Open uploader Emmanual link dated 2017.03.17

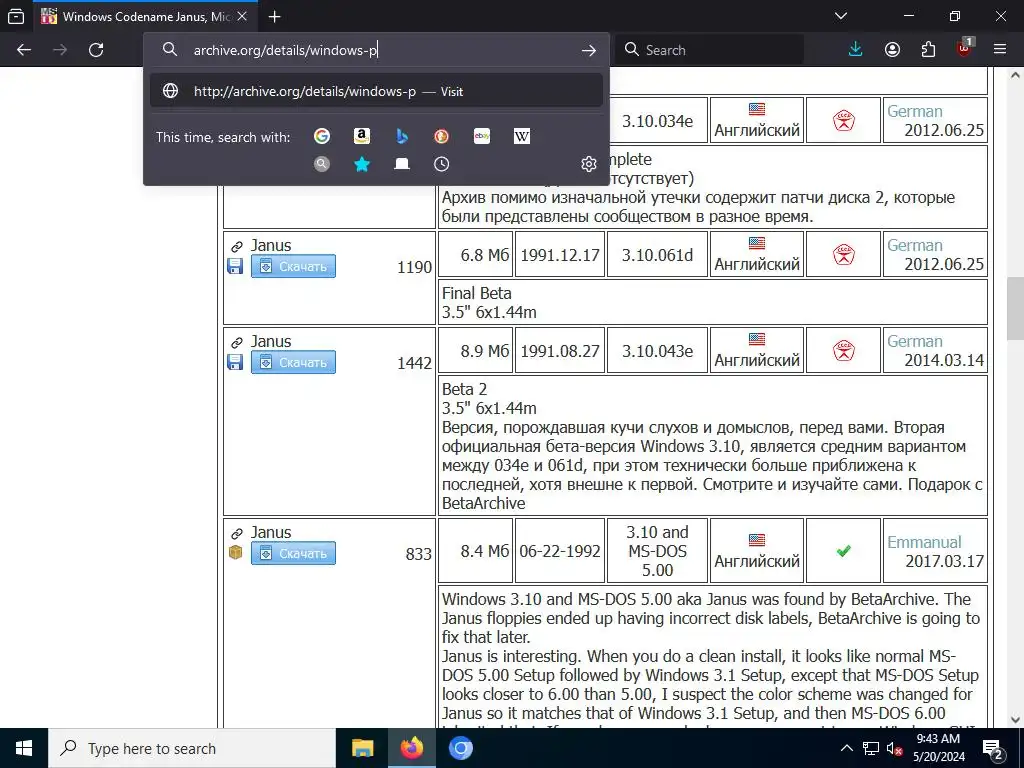[924, 542]
